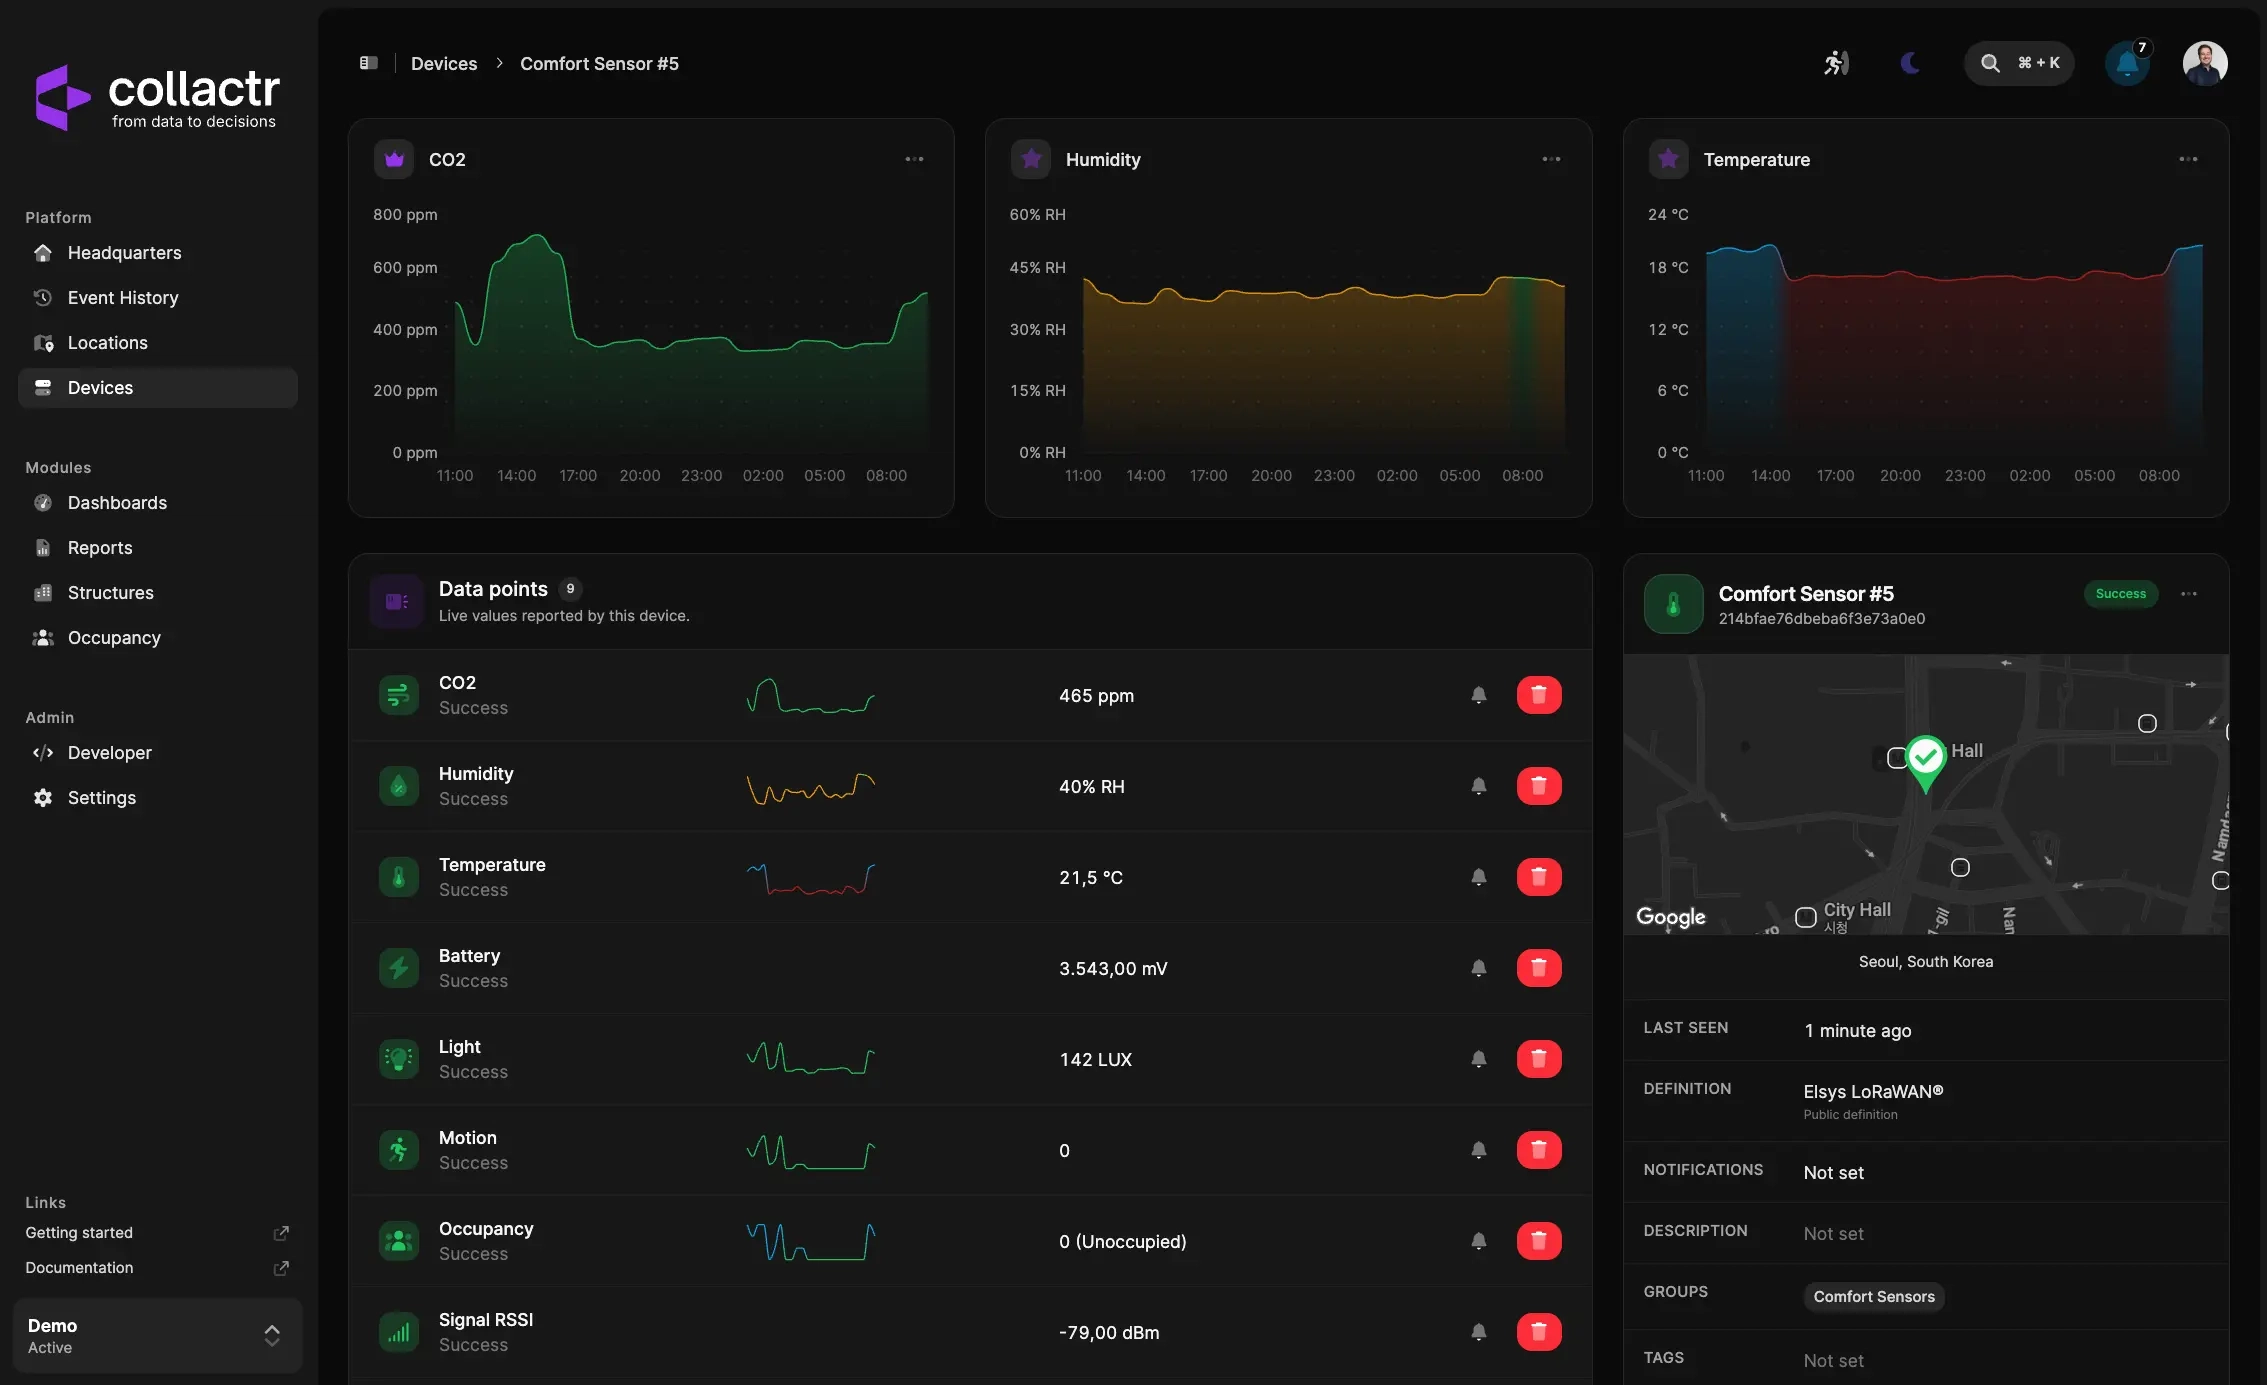Click the green map pin marker
2267x1385 pixels.
1926,762
